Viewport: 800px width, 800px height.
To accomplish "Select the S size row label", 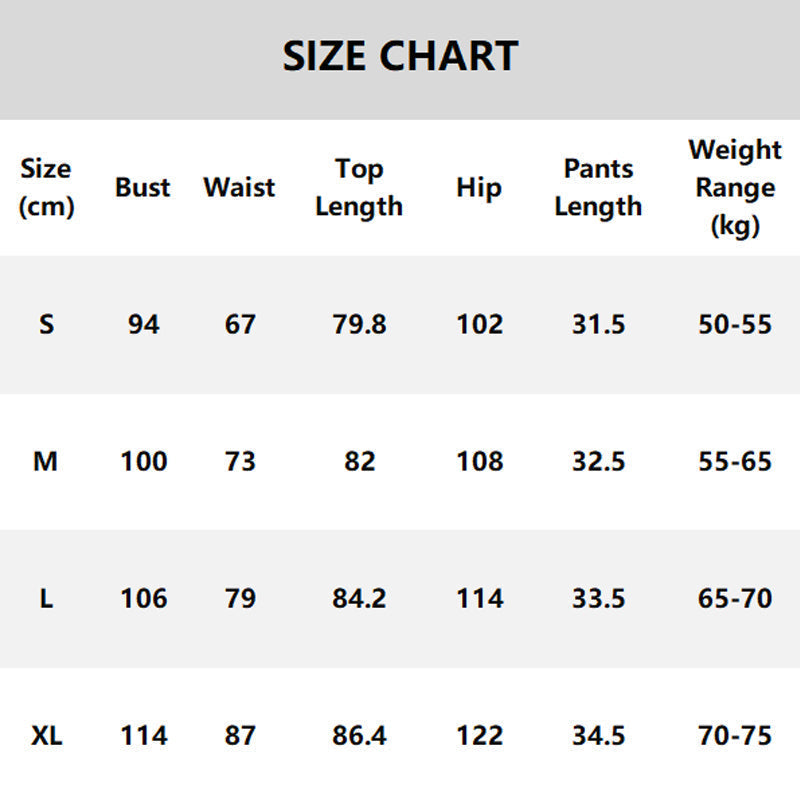I will [x=46, y=324].
